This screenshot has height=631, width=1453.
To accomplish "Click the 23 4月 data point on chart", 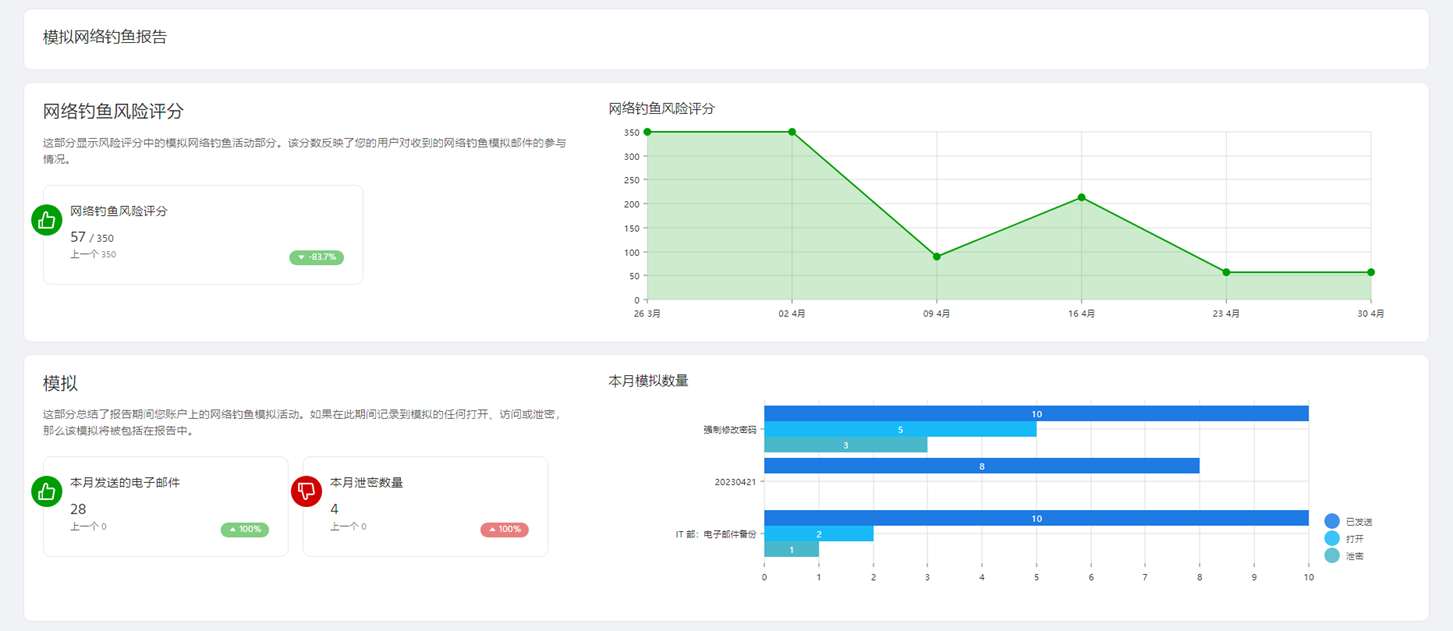I will point(1226,272).
